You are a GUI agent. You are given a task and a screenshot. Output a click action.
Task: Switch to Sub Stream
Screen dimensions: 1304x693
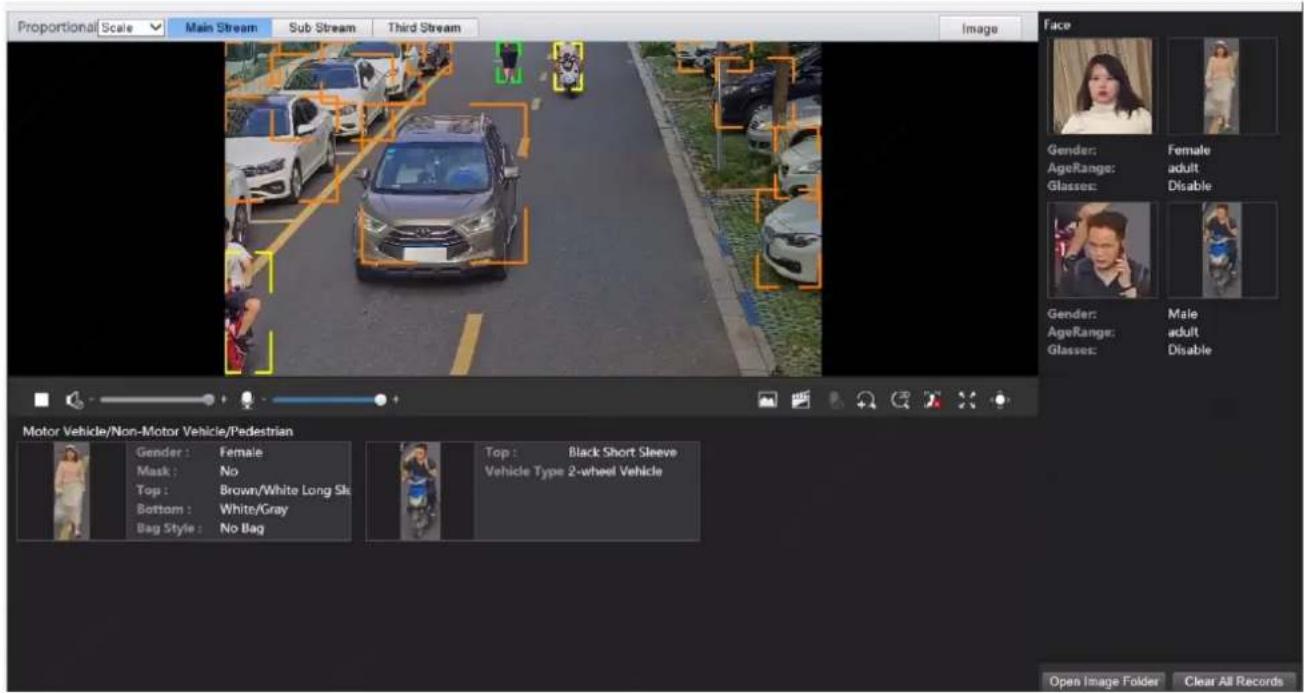tap(322, 28)
